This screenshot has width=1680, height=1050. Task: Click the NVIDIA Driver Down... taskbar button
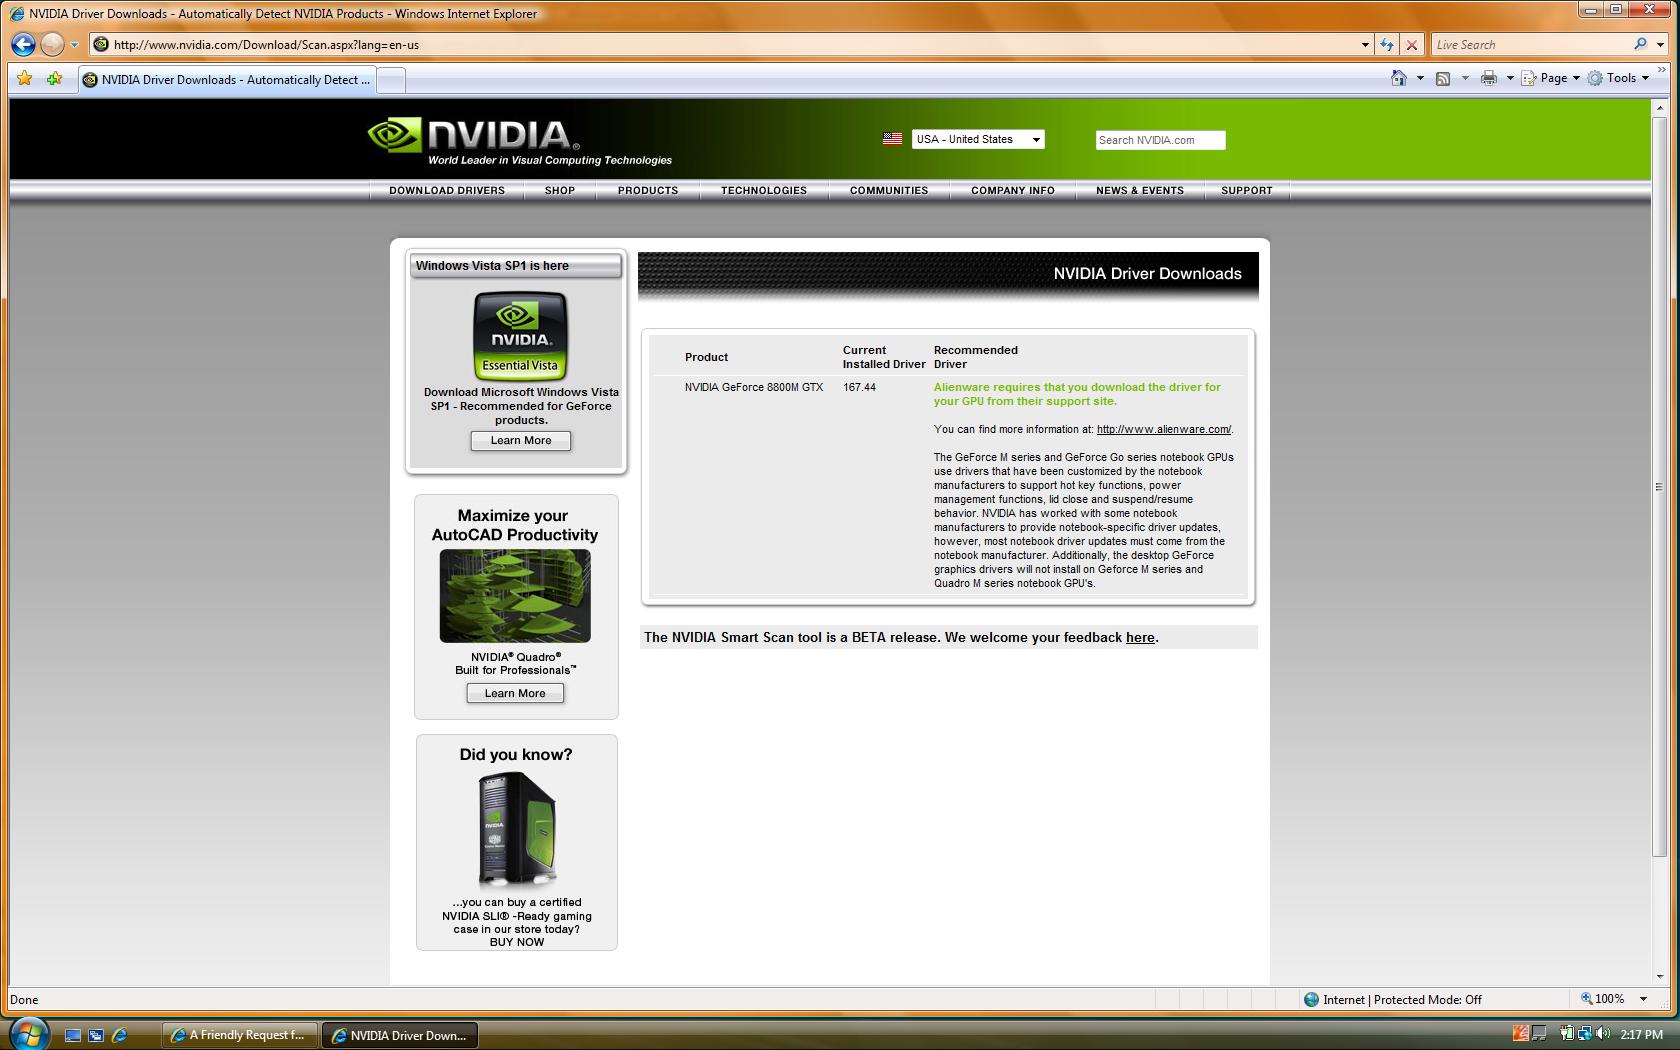coord(400,1035)
